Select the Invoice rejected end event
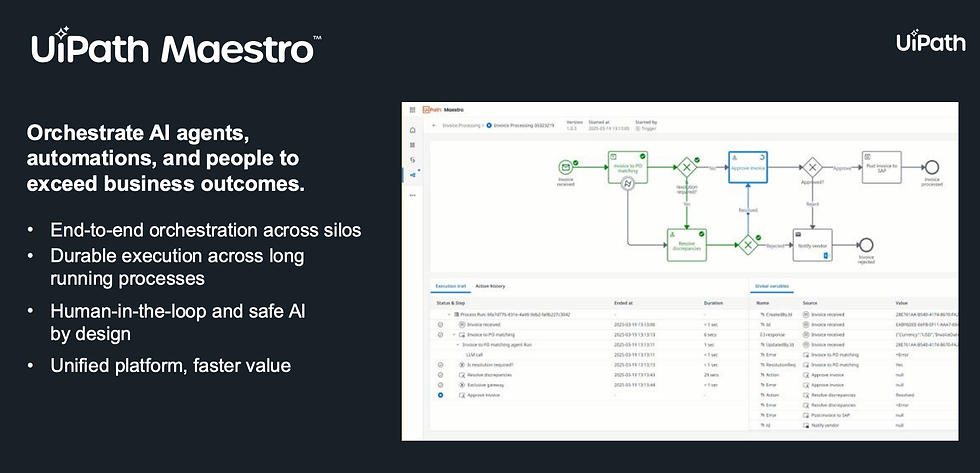This screenshot has height=473, width=980. point(866,245)
